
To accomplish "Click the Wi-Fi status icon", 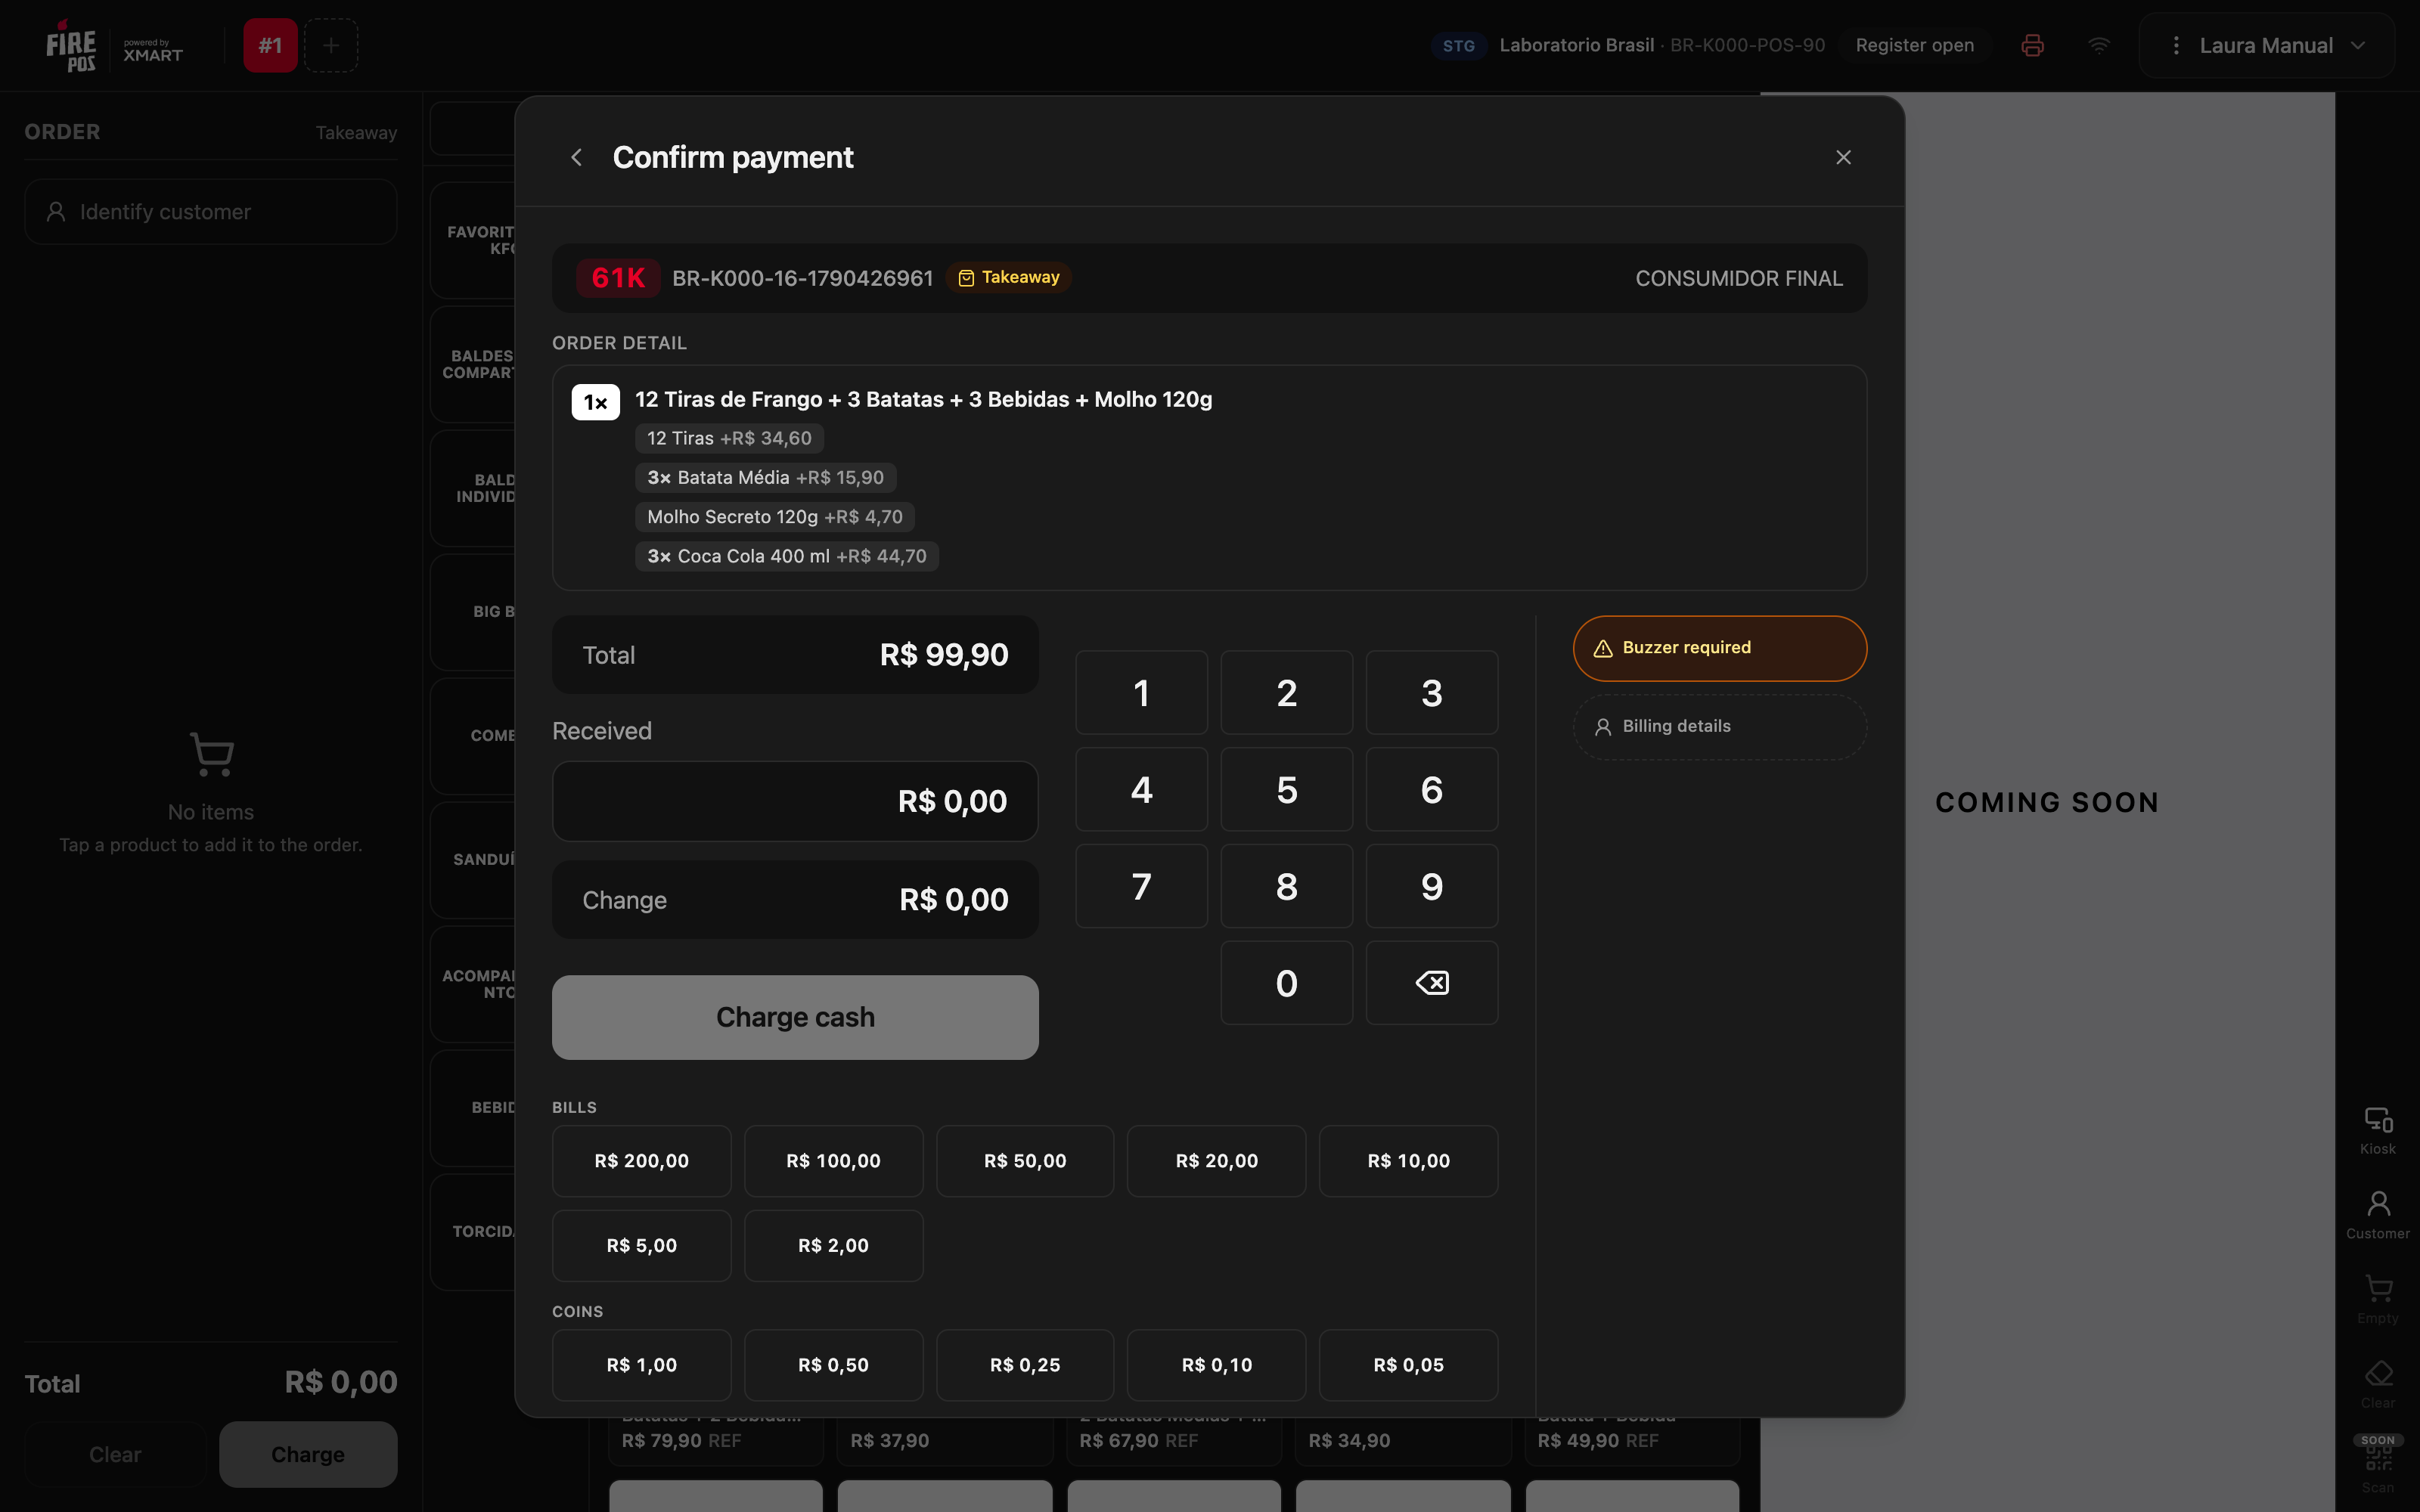I will pos(2099,45).
